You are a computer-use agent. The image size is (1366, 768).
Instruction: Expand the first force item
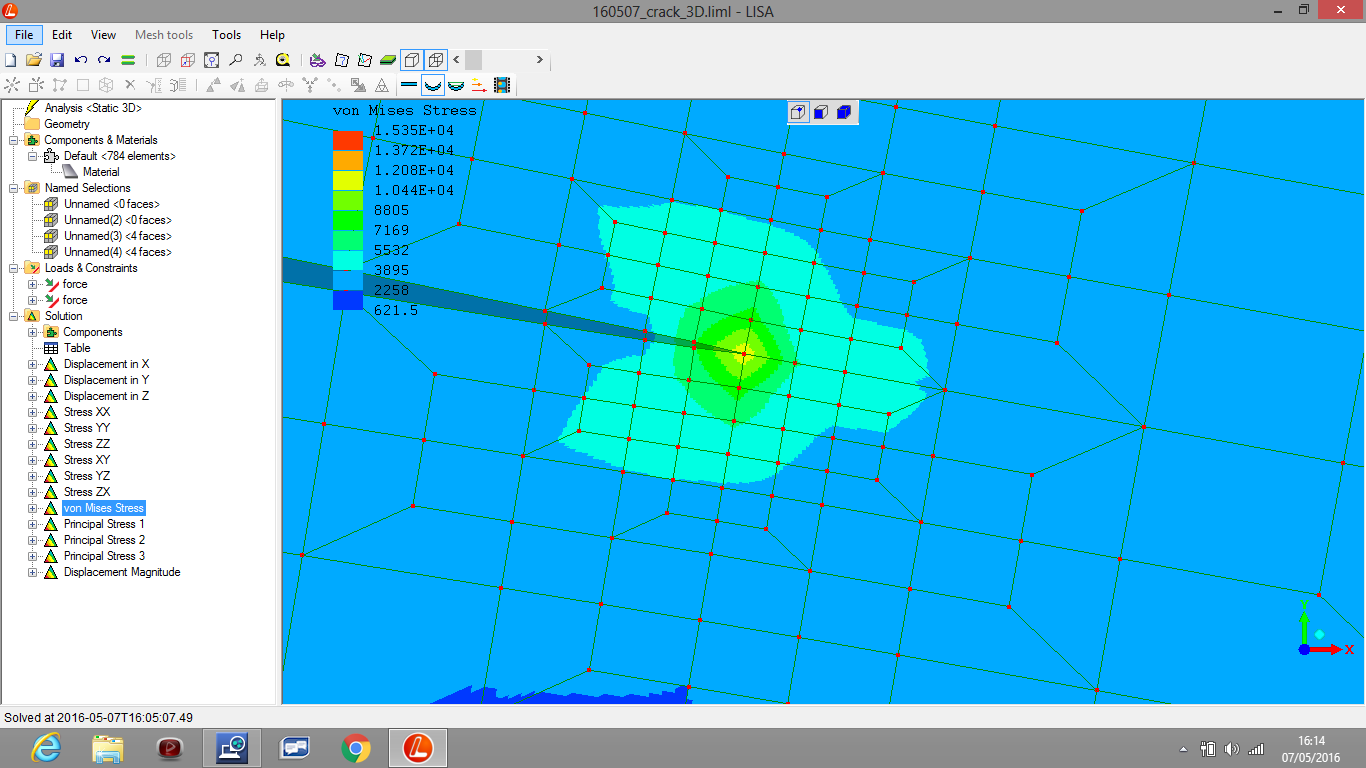tap(33, 284)
